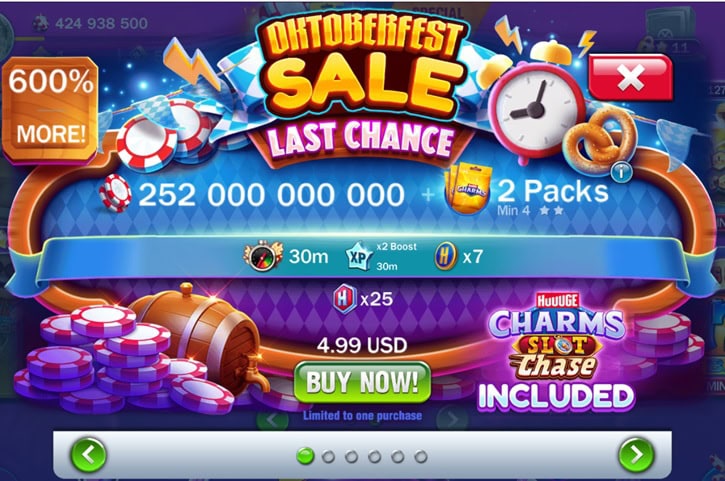Click the BUY NOW! button
The image size is (725, 481).
(x=362, y=382)
